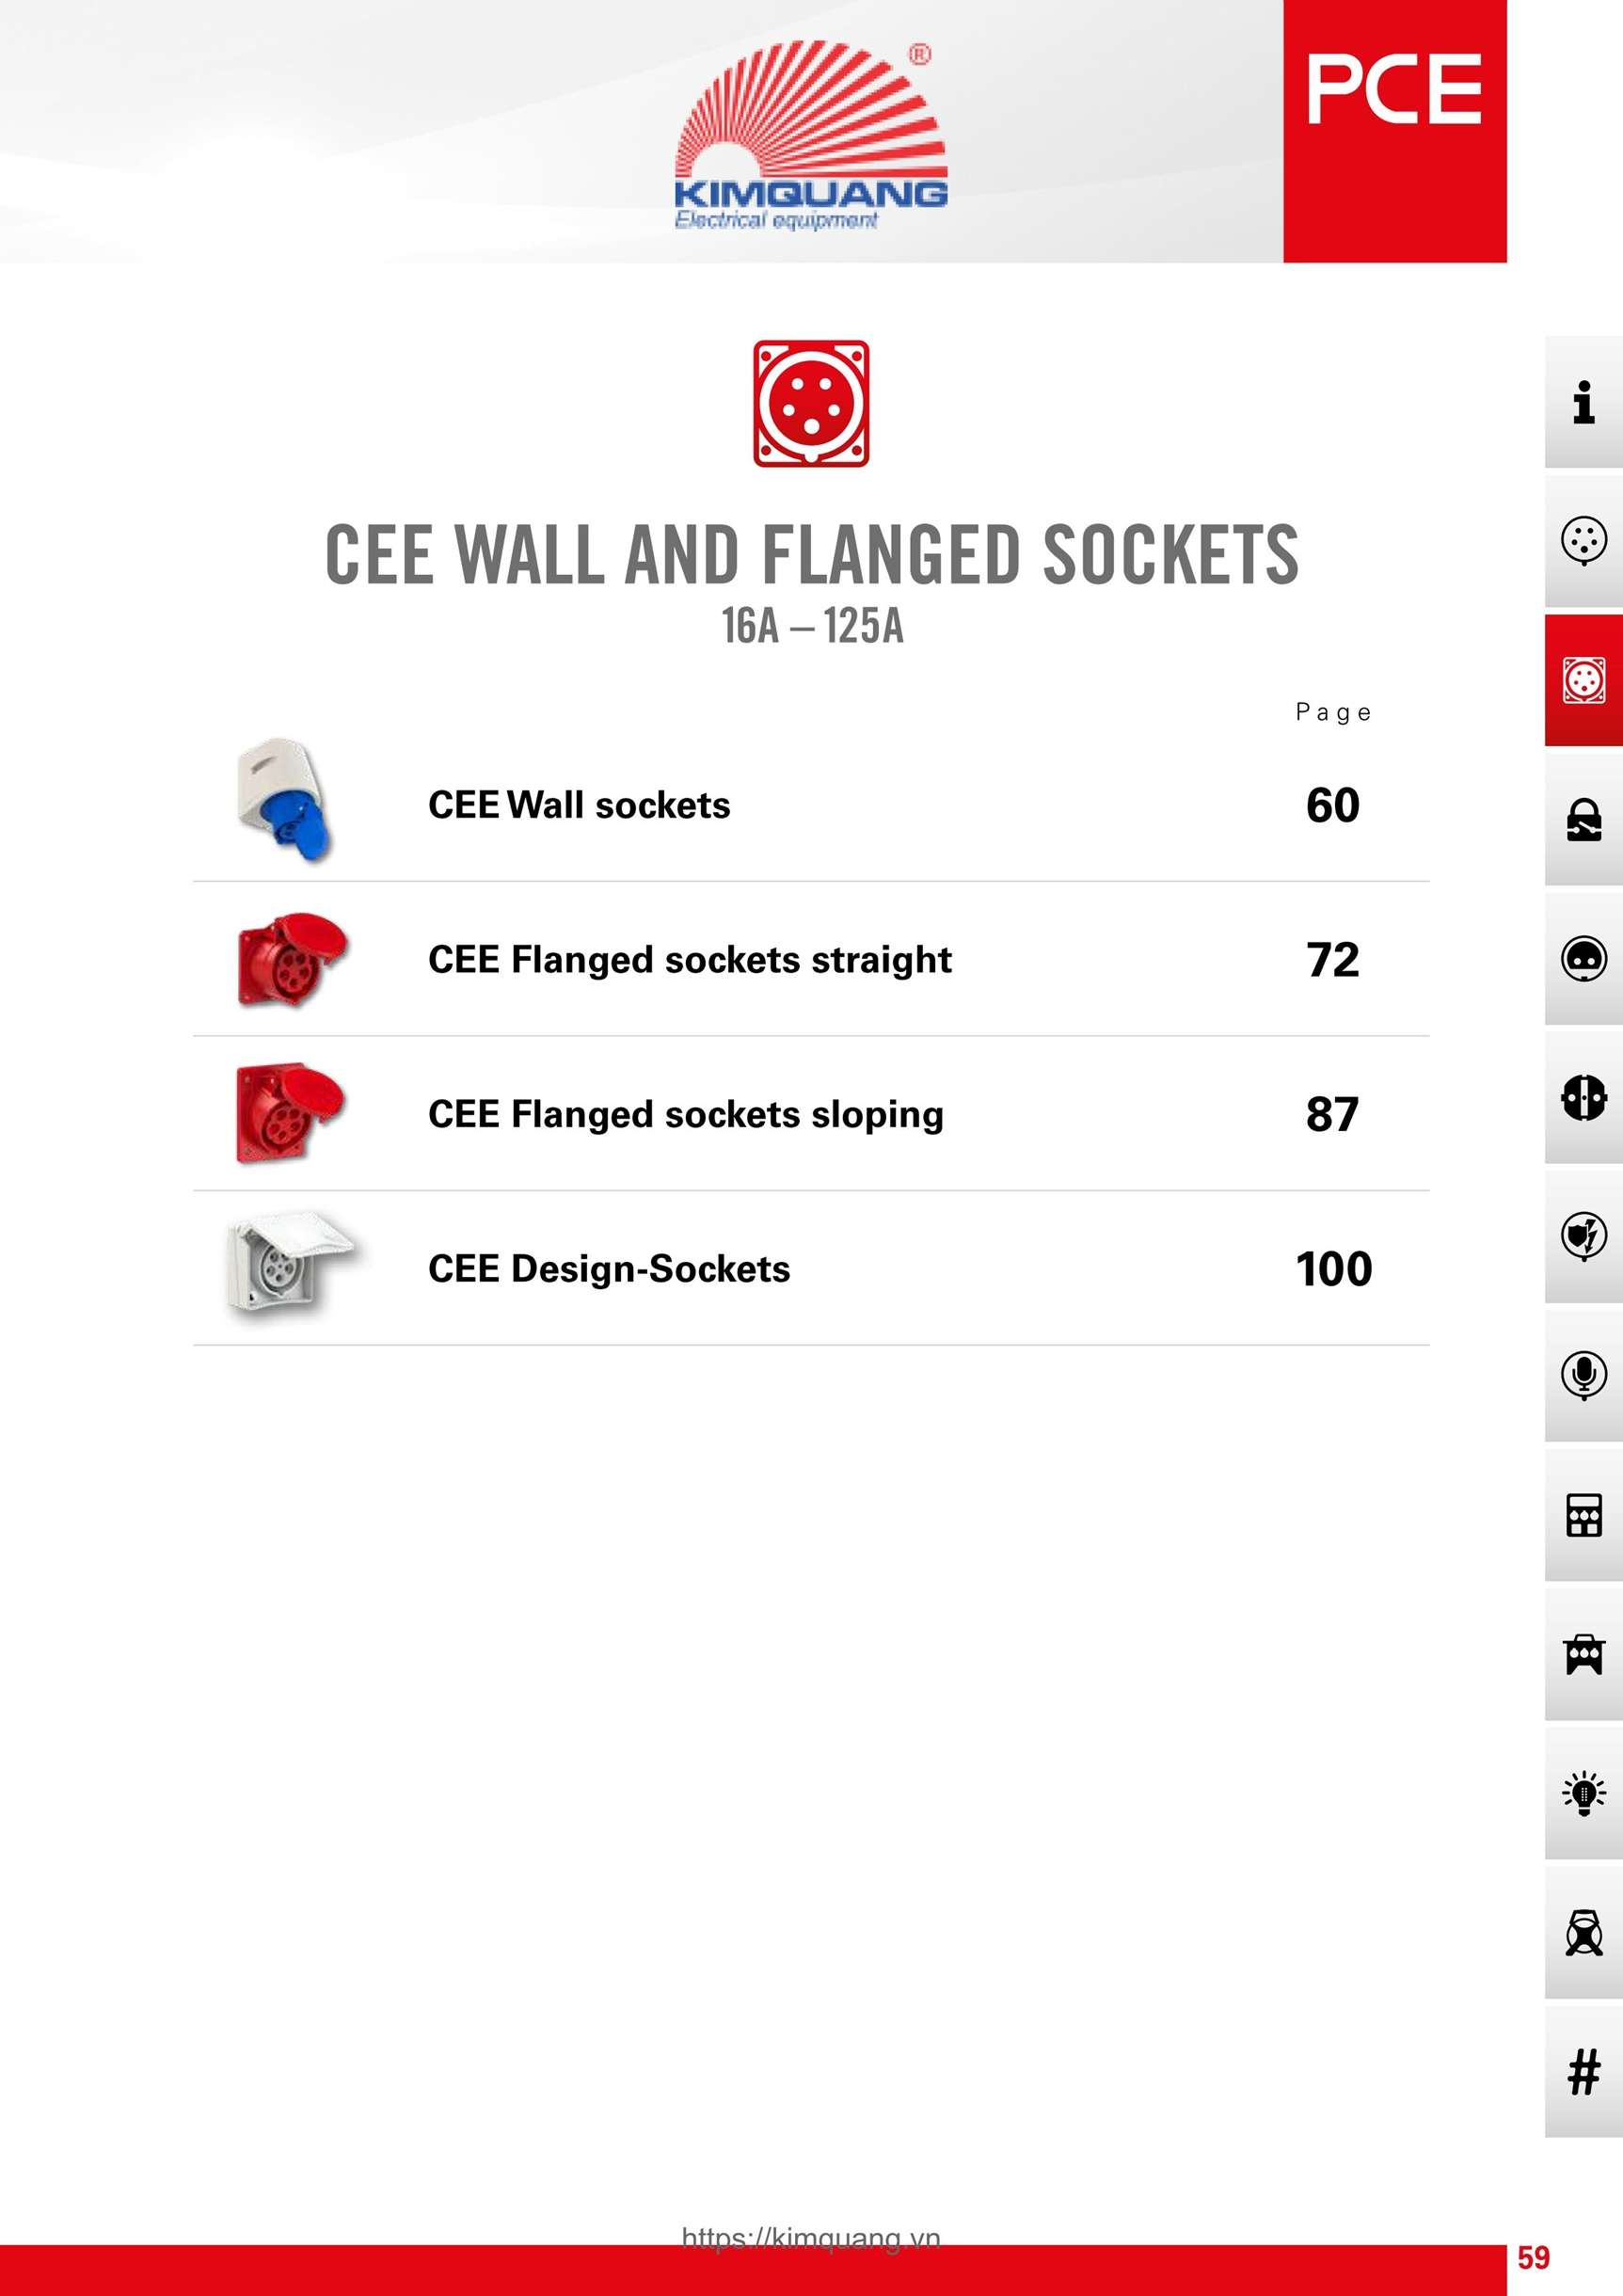Image resolution: width=1623 pixels, height=2296 pixels.
Task: Select the round five-pin plug section icon
Action: pyautogui.click(x=1583, y=541)
